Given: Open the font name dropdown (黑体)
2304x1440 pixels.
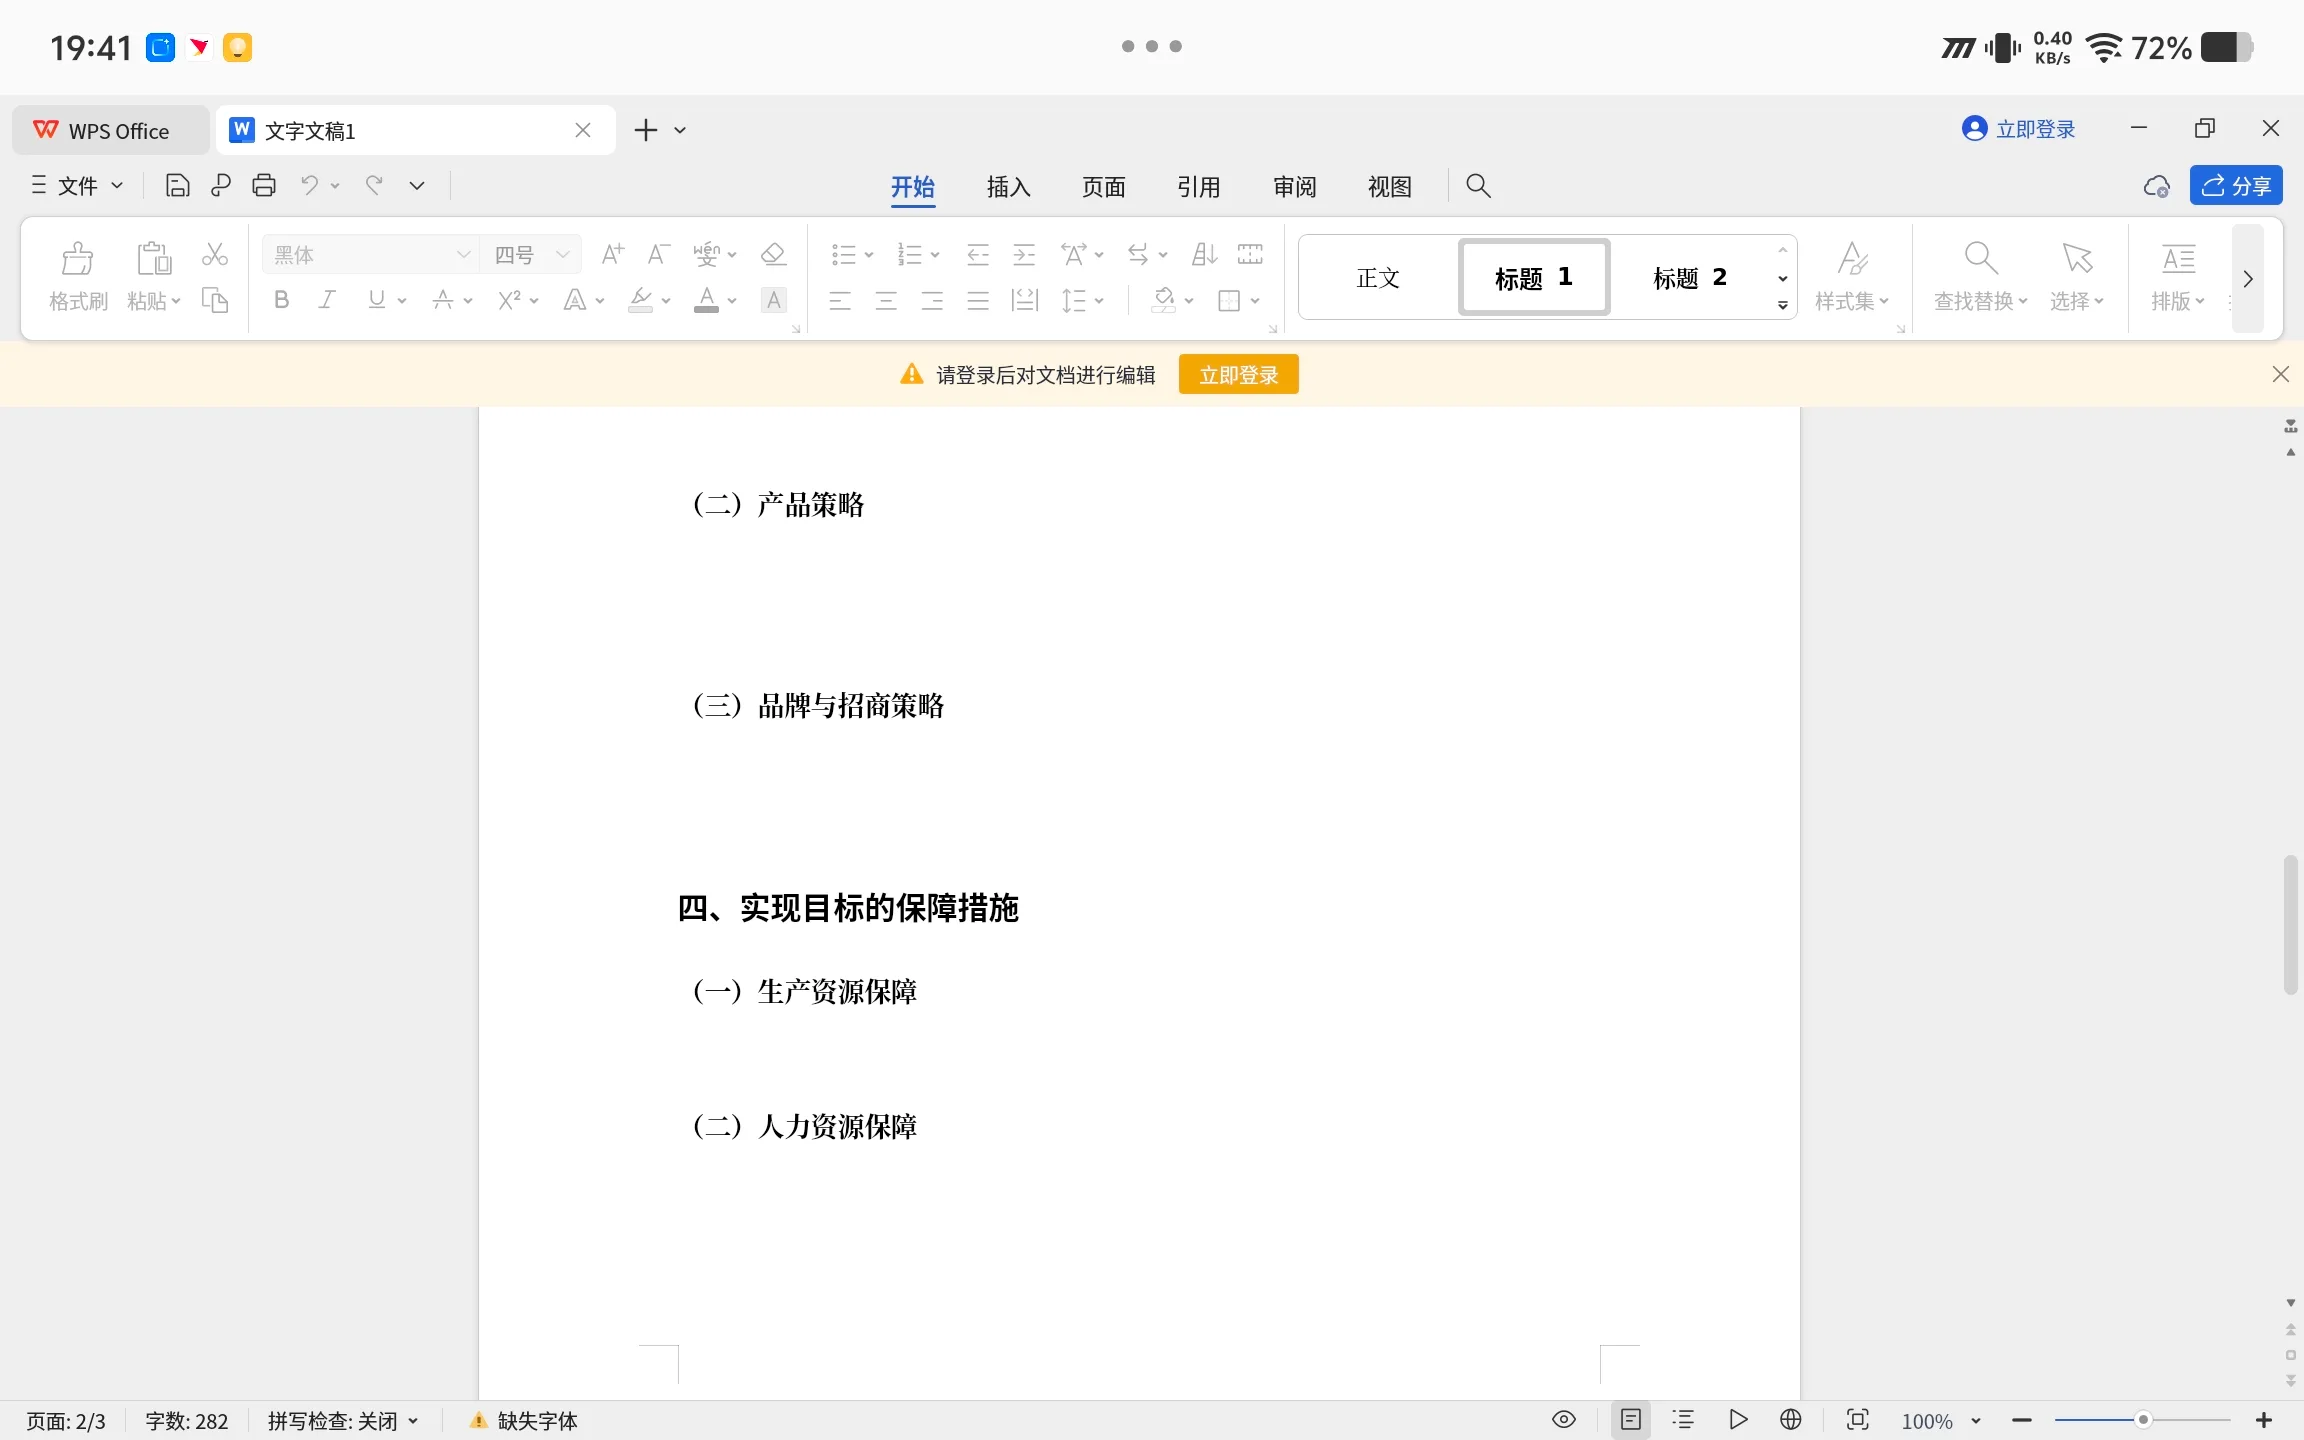Looking at the screenshot, I should tap(462, 255).
